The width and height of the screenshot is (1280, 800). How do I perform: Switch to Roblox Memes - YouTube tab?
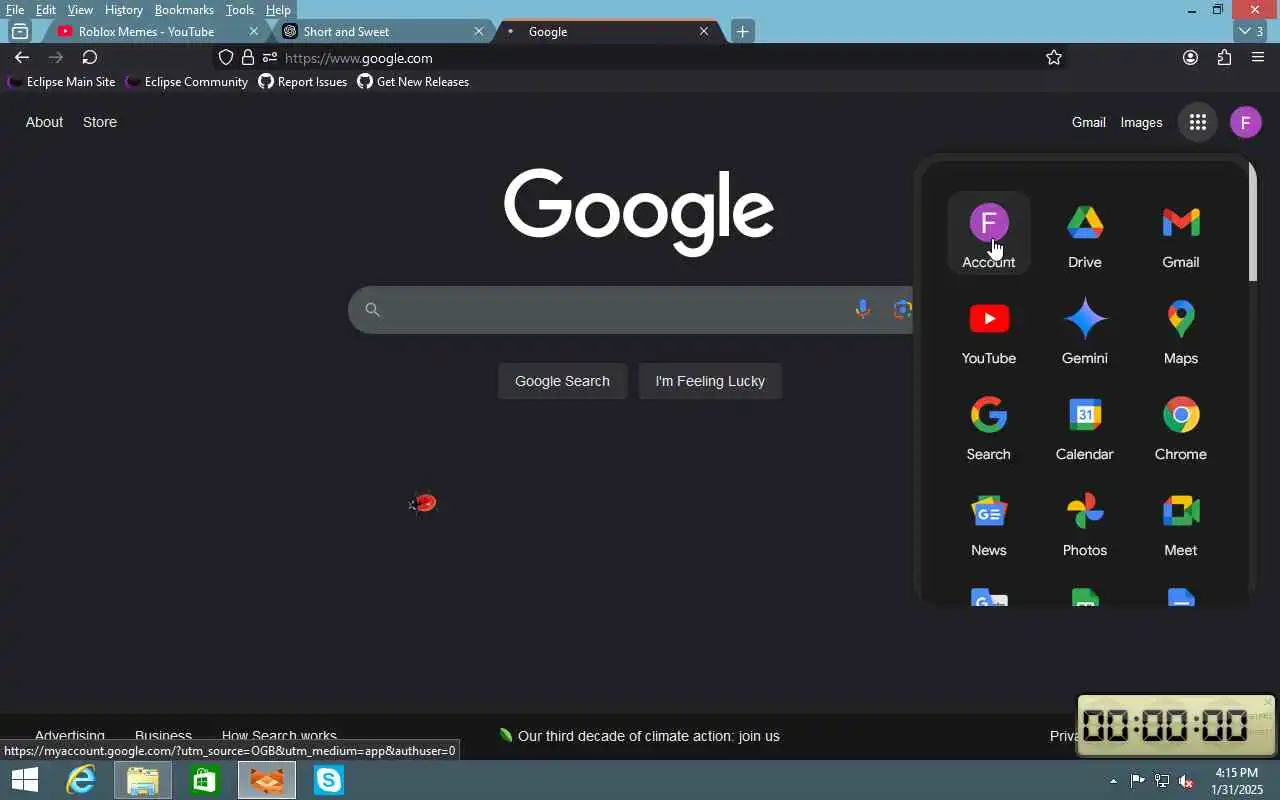coord(147,31)
